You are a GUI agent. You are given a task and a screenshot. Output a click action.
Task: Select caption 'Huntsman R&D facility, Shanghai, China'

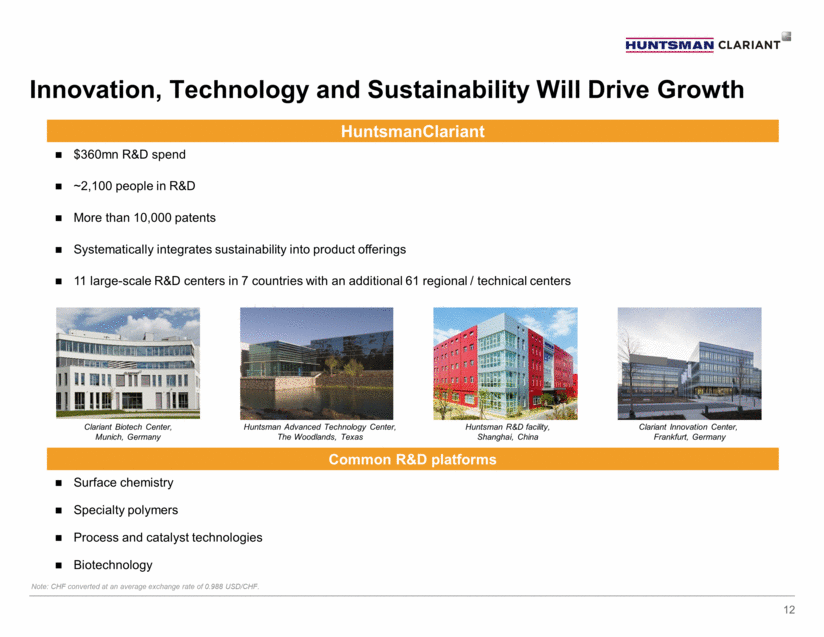click(x=507, y=432)
